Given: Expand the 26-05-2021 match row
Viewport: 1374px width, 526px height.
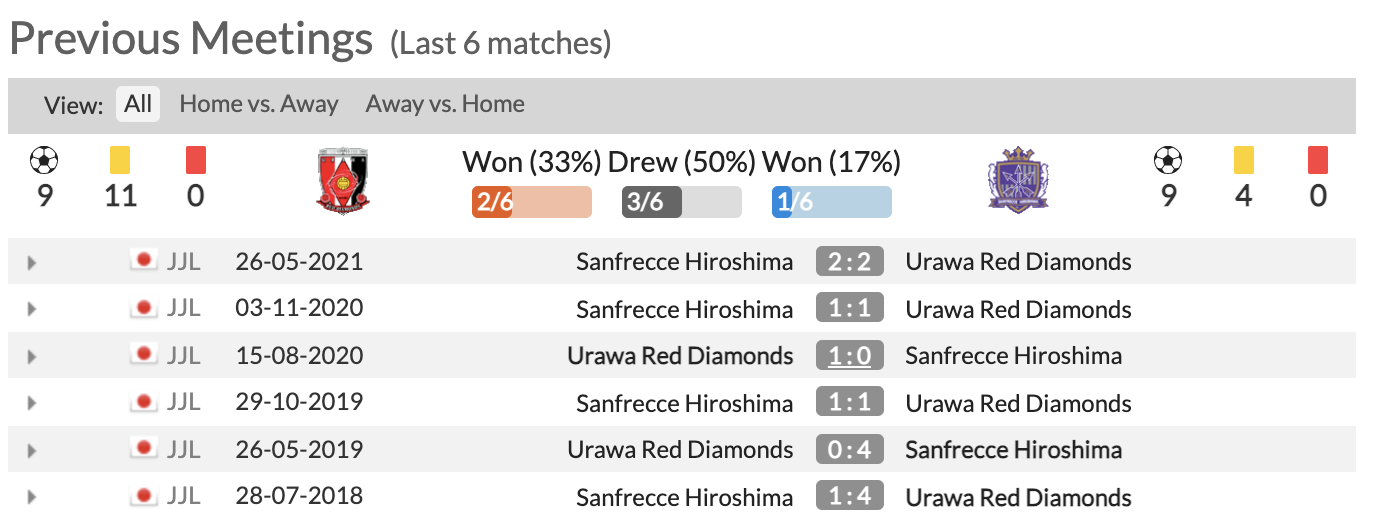Looking at the screenshot, I should (x=32, y=263).
